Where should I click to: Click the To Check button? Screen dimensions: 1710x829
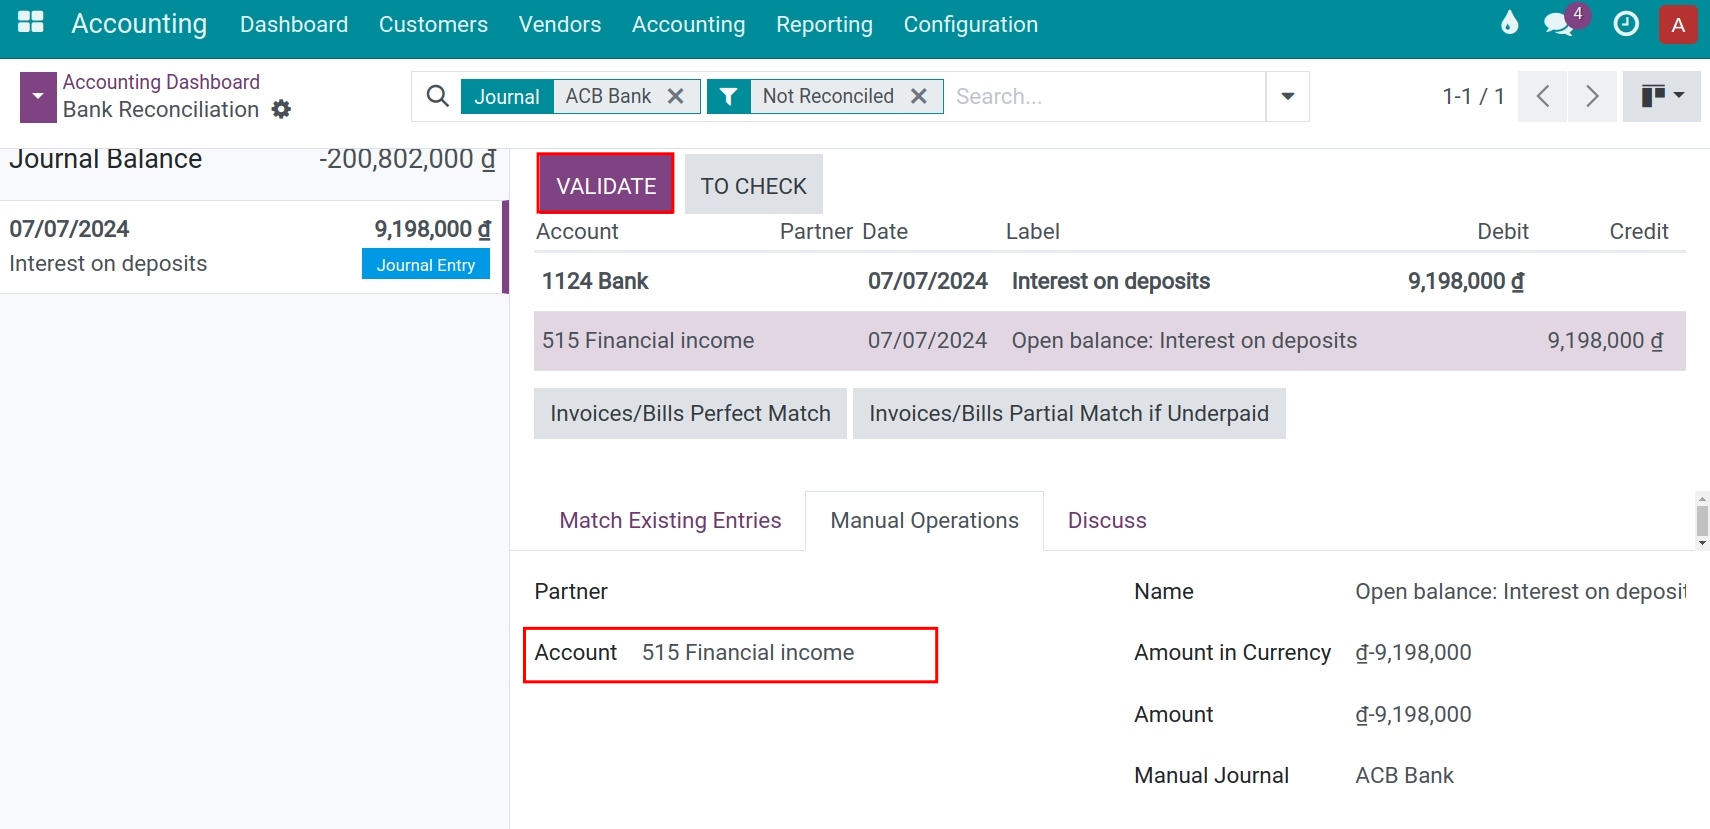(753, 184)
